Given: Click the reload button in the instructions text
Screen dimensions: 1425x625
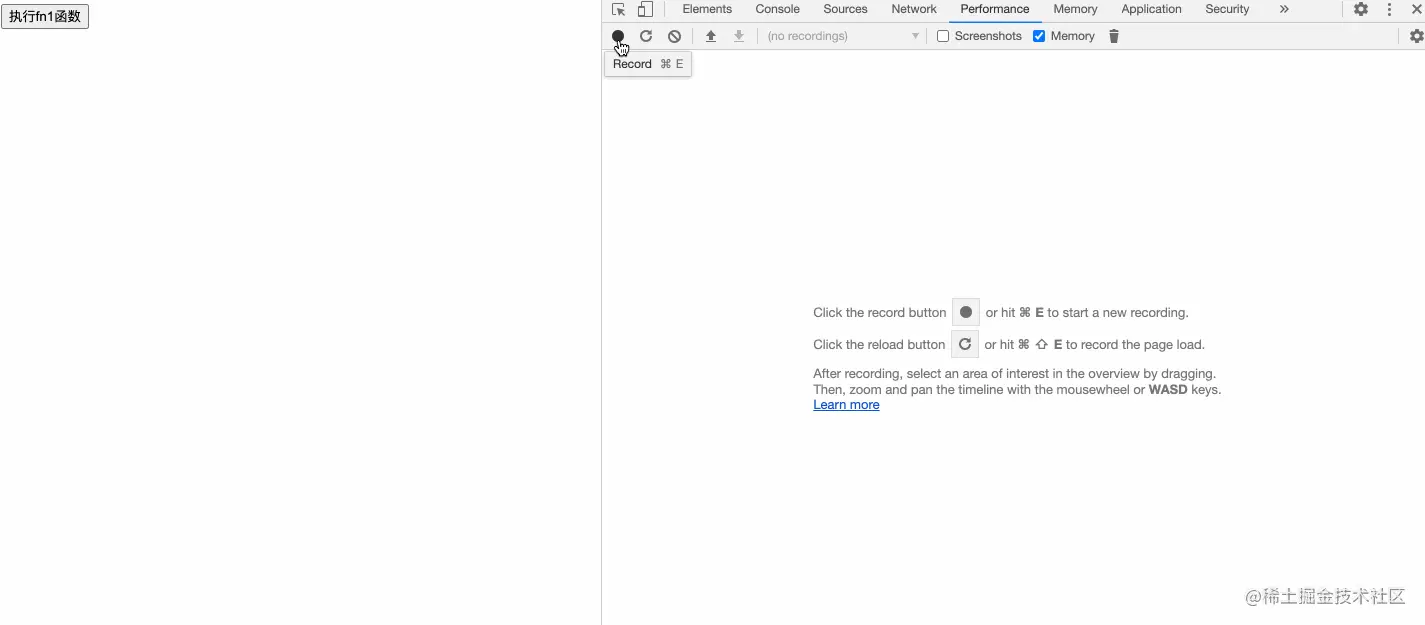Looking at the screenshot, I should 965,344.
